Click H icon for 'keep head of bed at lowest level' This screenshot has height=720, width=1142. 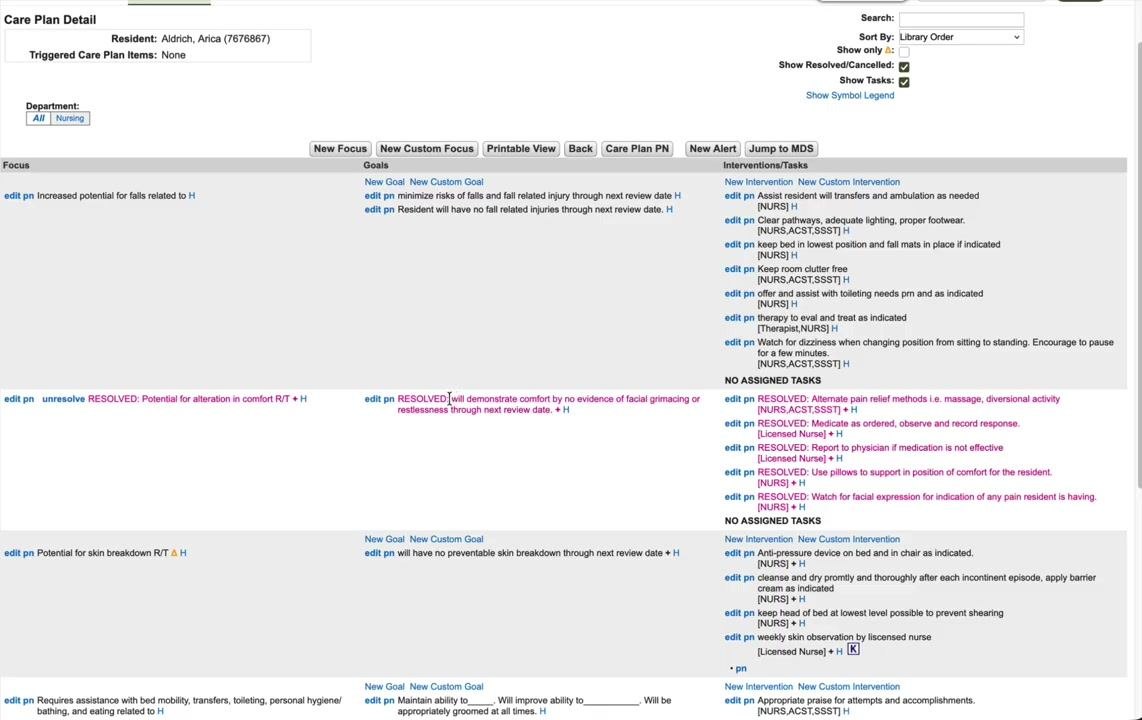click(x=802, y=624)
